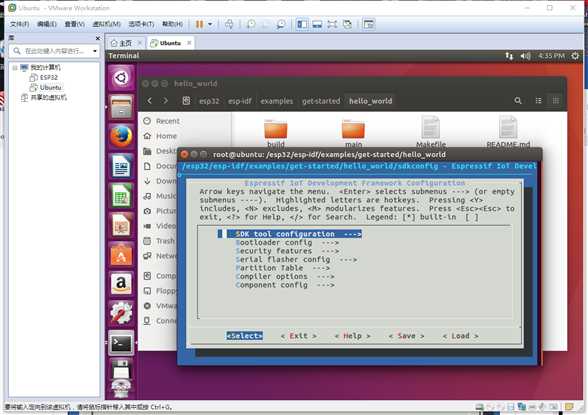Image resolution: width=588 pixels, height=415 pixels.
Task: Click the Terminal icon in the dock
Action: click(121, 343)
